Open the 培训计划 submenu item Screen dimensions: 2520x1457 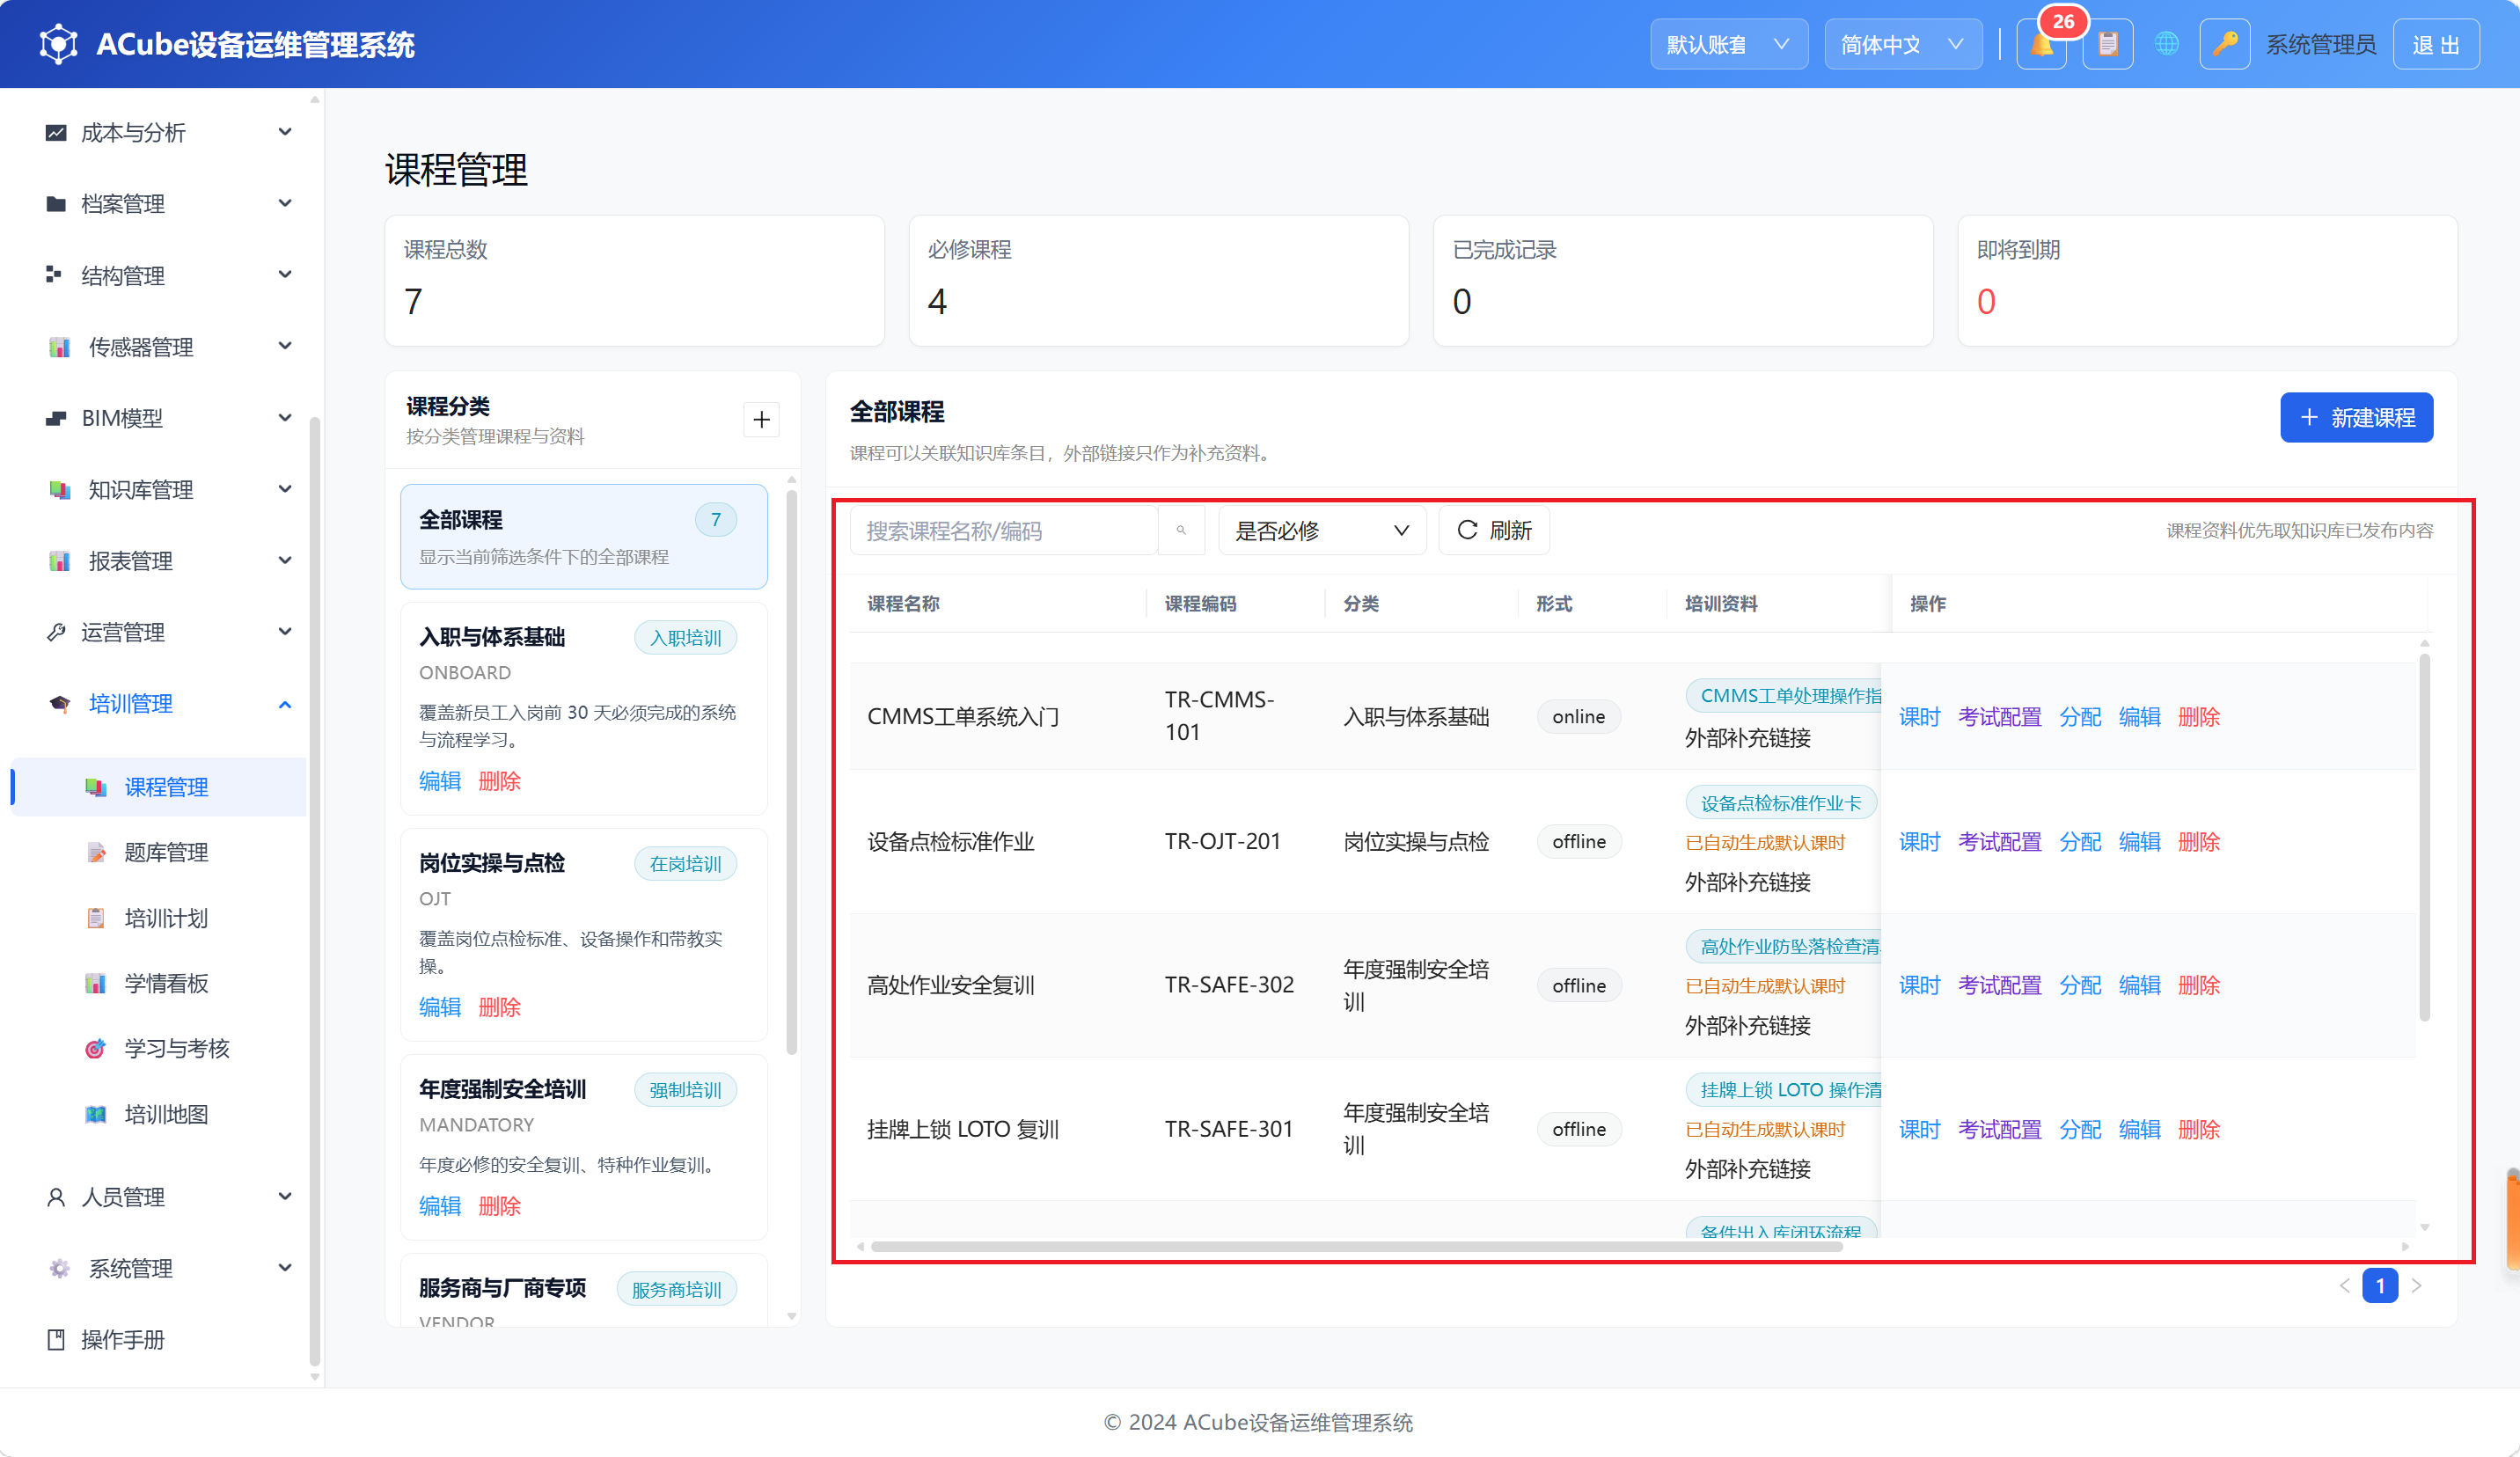click(x=158, y=918)
